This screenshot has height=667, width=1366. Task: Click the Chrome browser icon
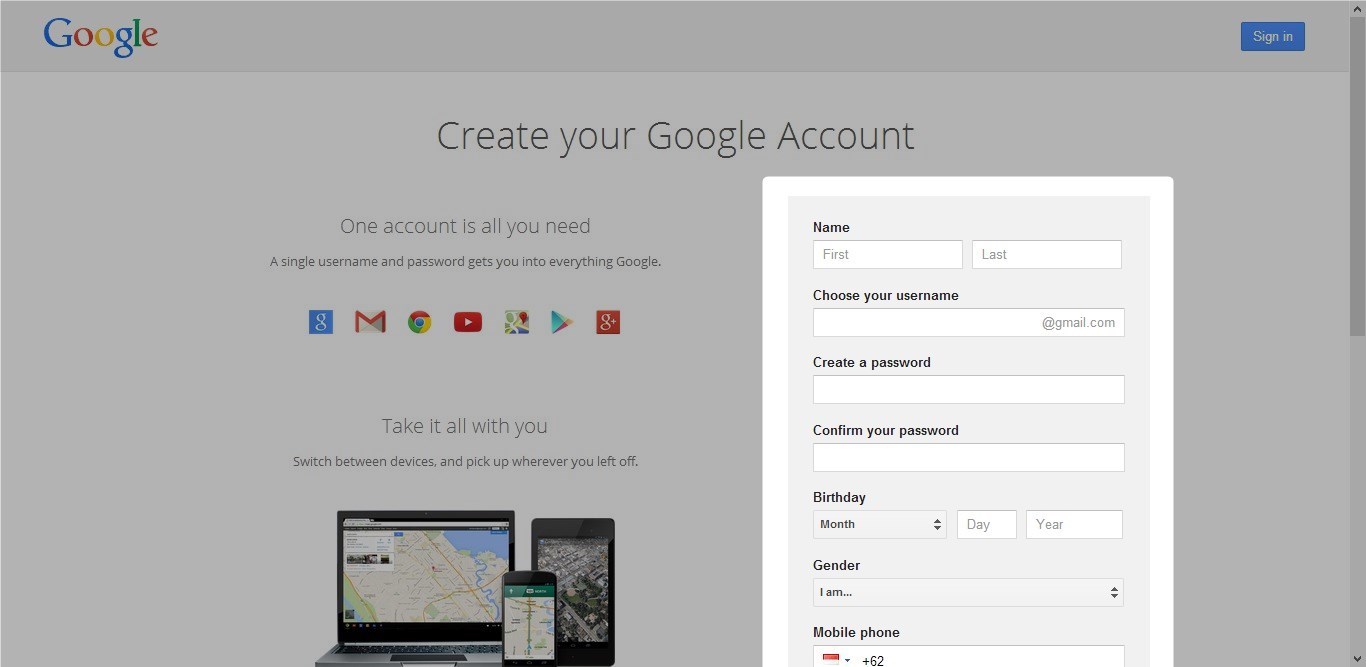click(419, 321)
